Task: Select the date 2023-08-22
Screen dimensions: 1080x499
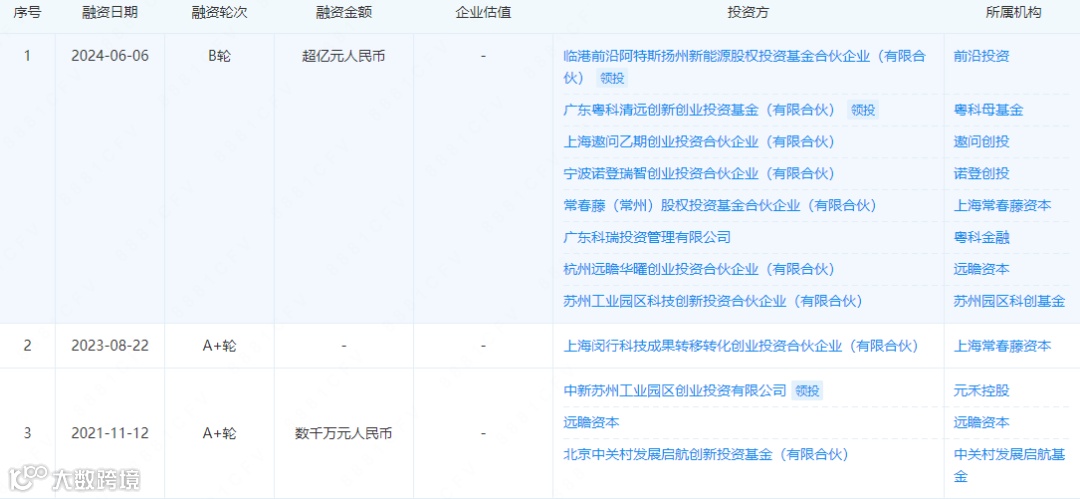Action: click(110, 346)
